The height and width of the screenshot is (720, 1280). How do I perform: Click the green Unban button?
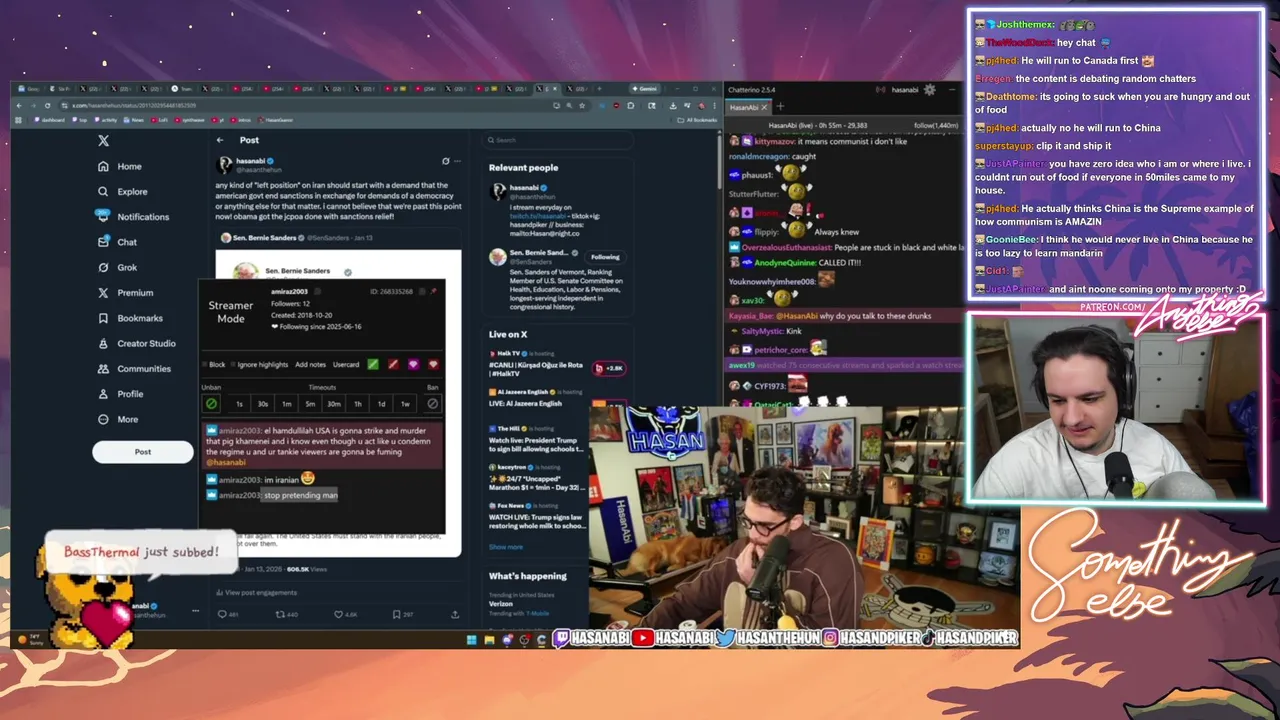pyautogui.click(x=211, y=404)
